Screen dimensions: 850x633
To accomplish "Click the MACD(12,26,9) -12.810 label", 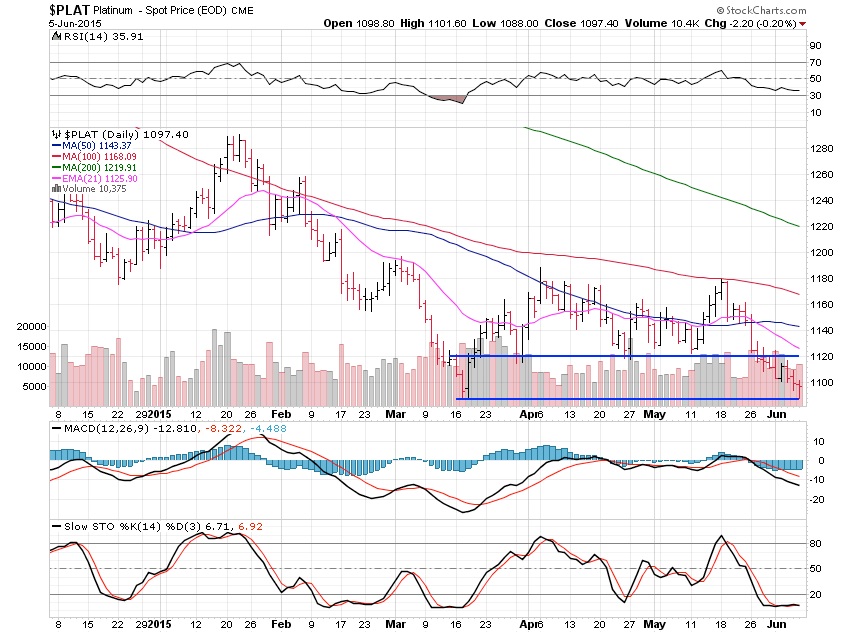I will [130, 429].
